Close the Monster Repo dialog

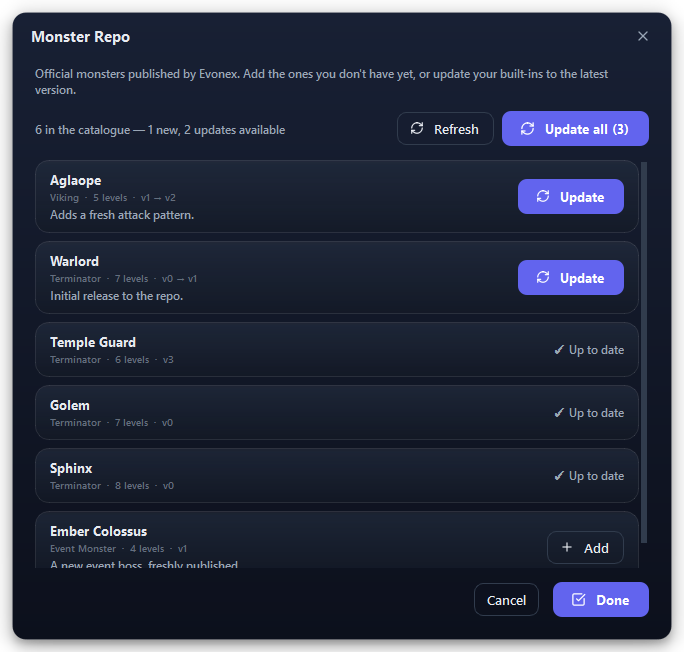pos(643,36)
